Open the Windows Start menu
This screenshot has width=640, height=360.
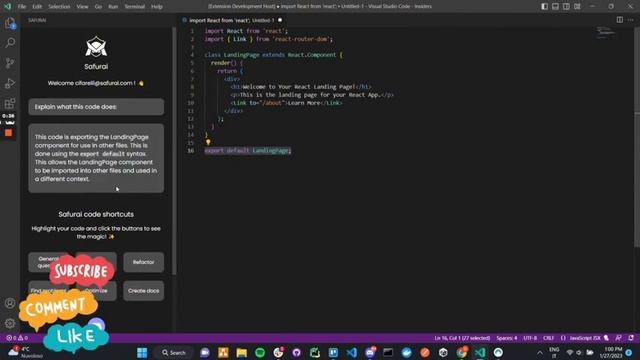pos(142,352)
